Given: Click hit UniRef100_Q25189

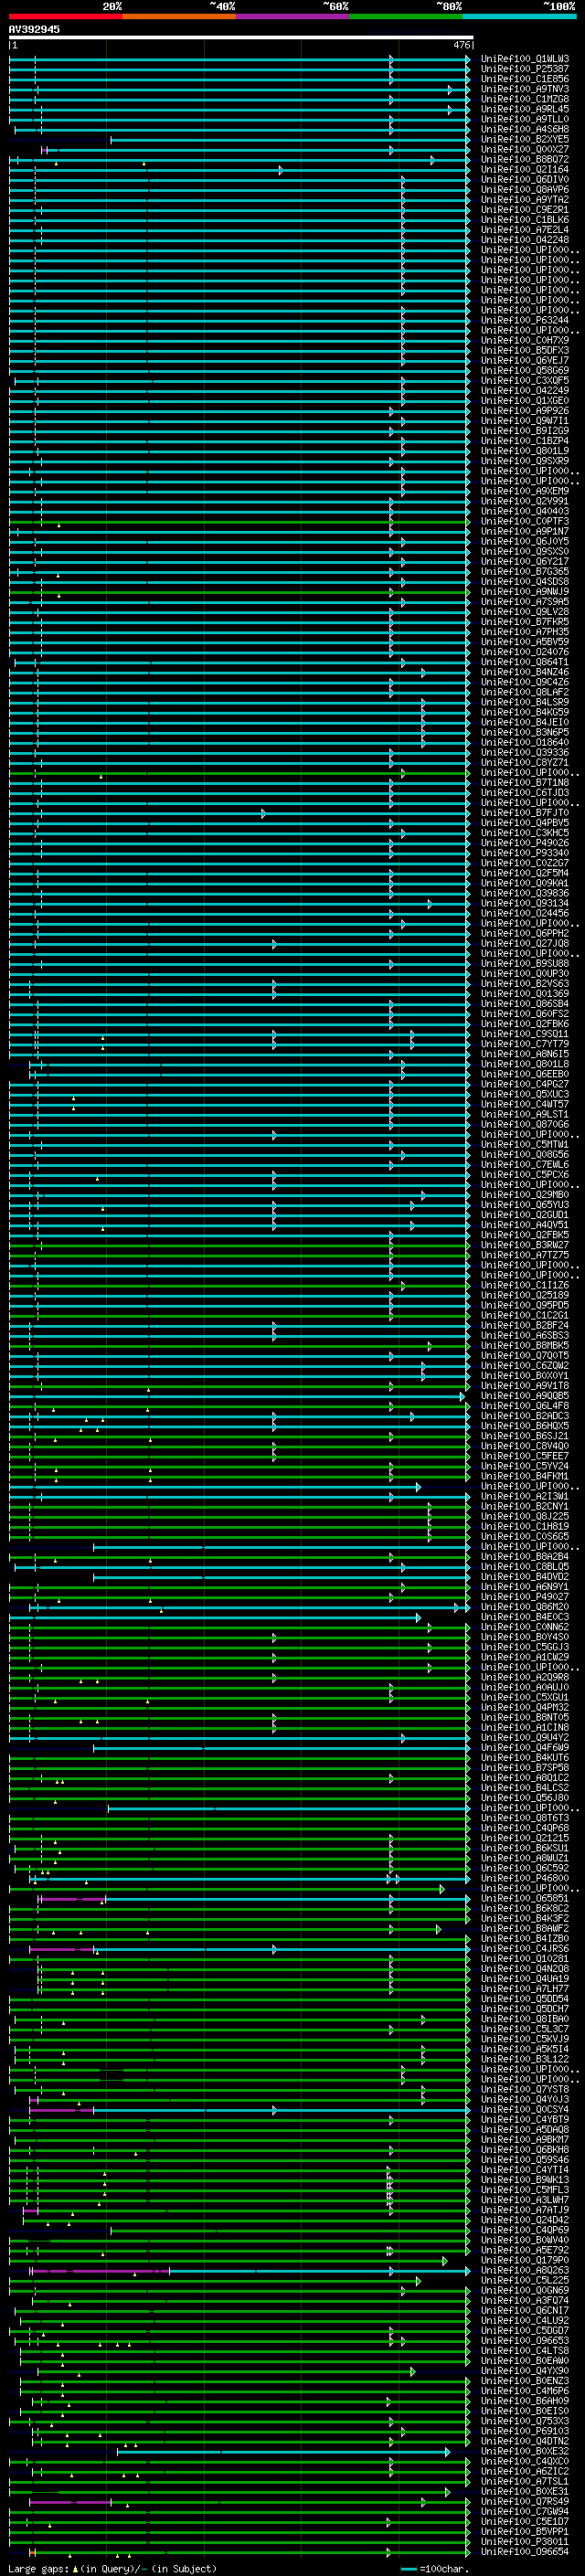Looking at the screenshot, I should pyautogui.click(x=525, y=1295).
